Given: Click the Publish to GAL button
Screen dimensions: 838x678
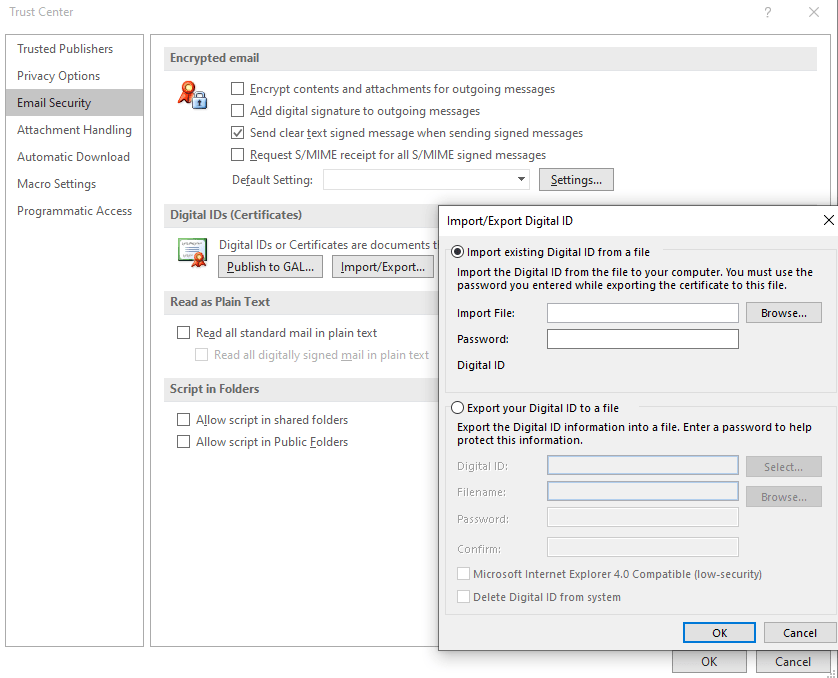Looking at the screenshot, I should pyautogui.click(x=270, y=267).
